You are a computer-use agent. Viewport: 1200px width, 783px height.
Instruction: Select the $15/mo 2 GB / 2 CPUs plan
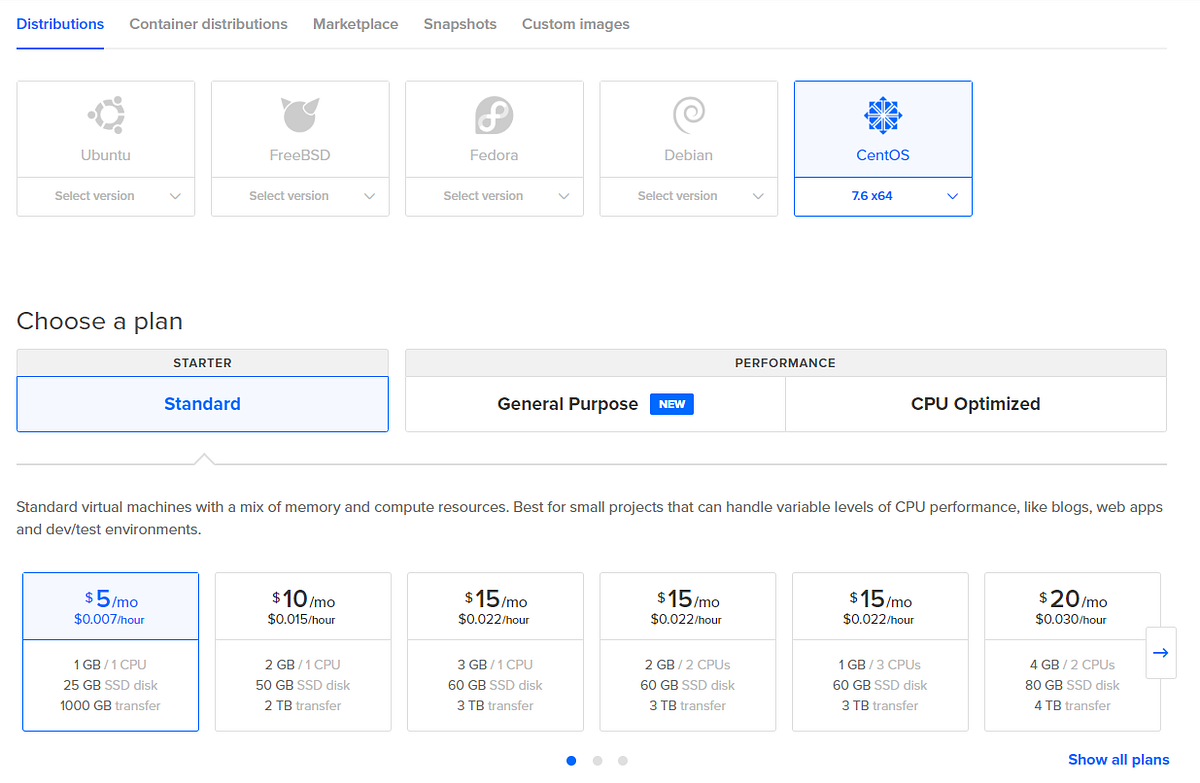(x=688, y=652)
